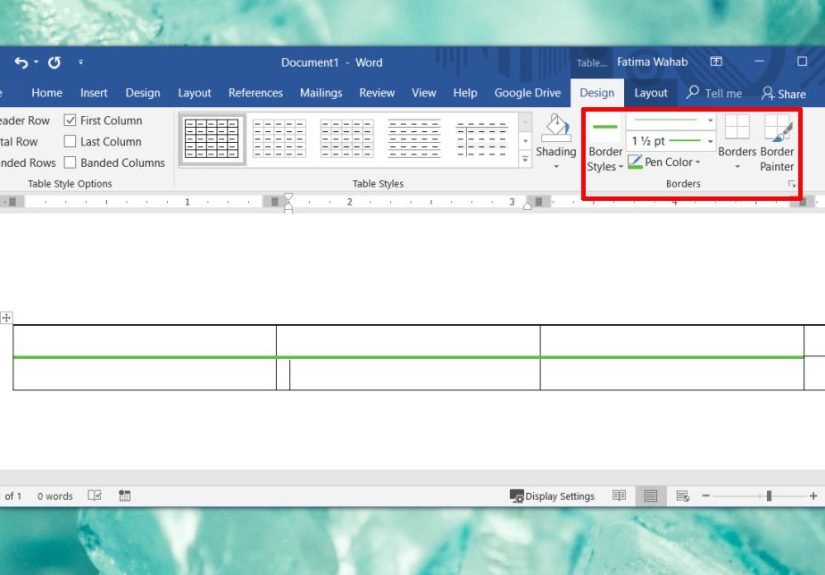Click the first indent marker on ruler
This screenshot has width=825, height=575.
[288, 198]
